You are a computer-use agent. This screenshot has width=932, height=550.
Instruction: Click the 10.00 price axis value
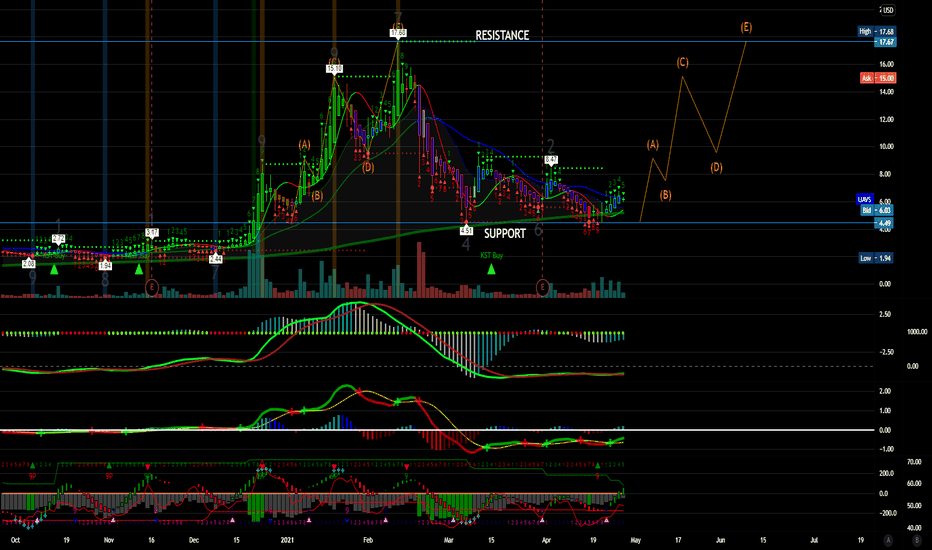886,147
